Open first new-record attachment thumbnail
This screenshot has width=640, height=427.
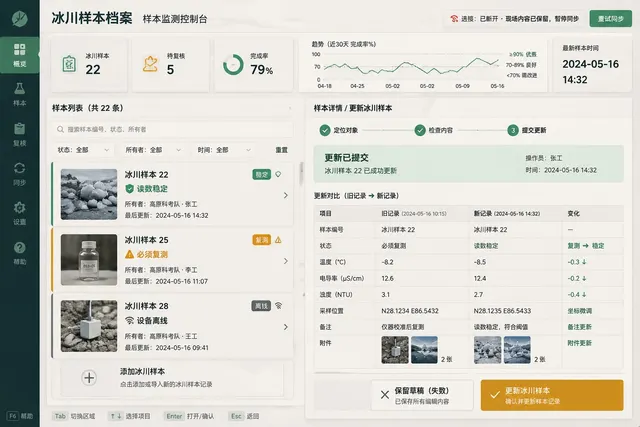[487, 350]
